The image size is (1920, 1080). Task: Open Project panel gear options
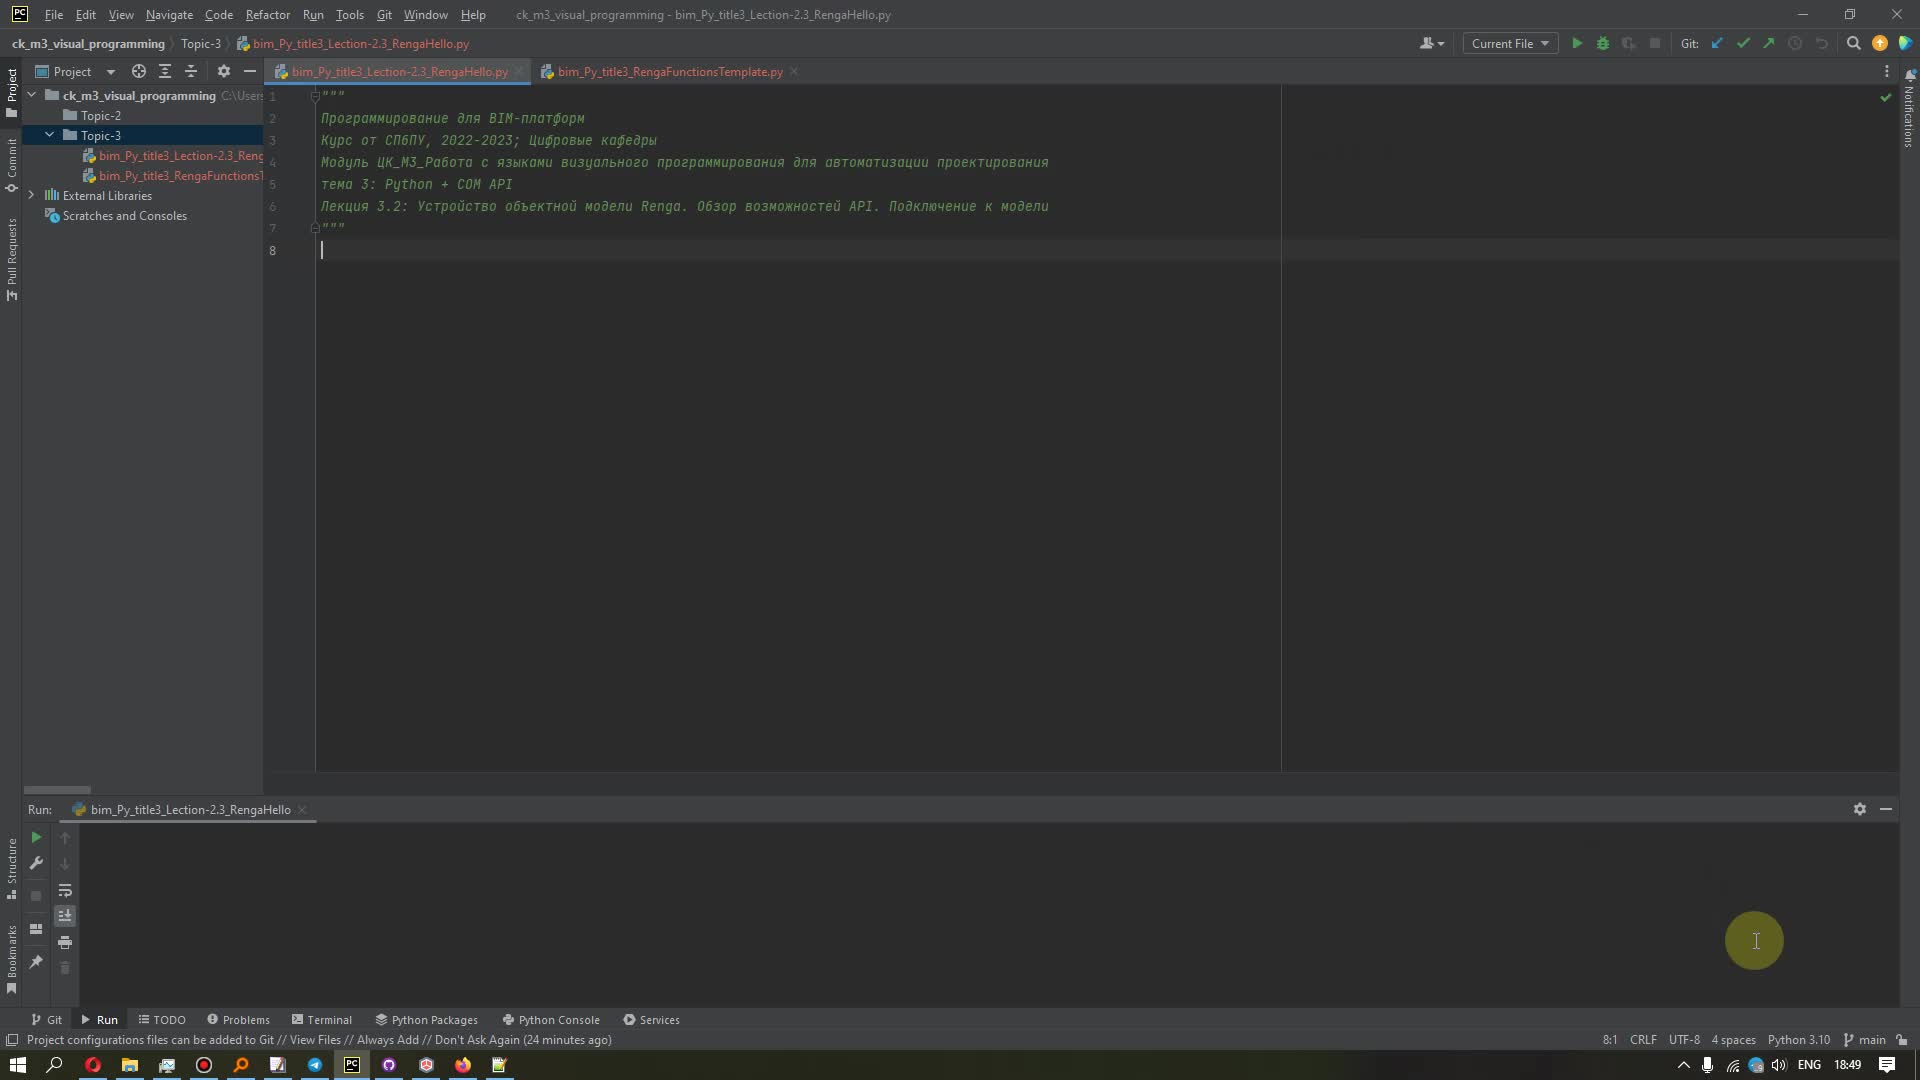click(x=224, y=71)
